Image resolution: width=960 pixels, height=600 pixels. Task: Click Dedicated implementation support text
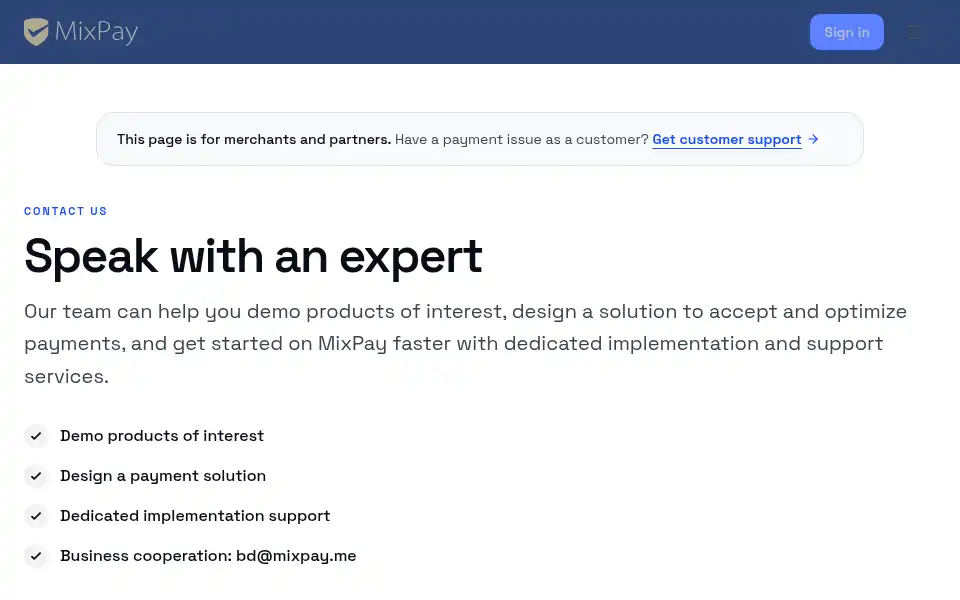click(x=195, y=516)
